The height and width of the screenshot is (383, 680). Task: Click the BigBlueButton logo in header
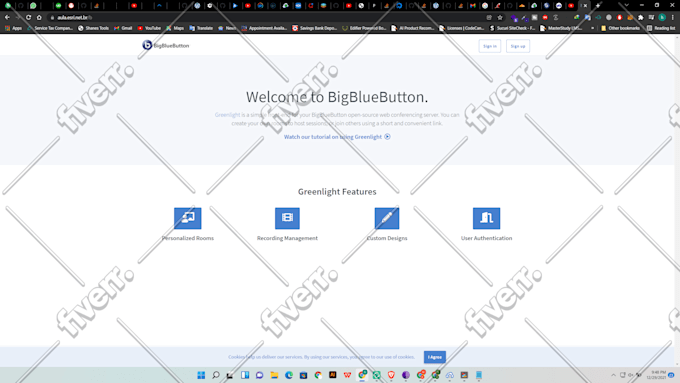coord(166,45)
